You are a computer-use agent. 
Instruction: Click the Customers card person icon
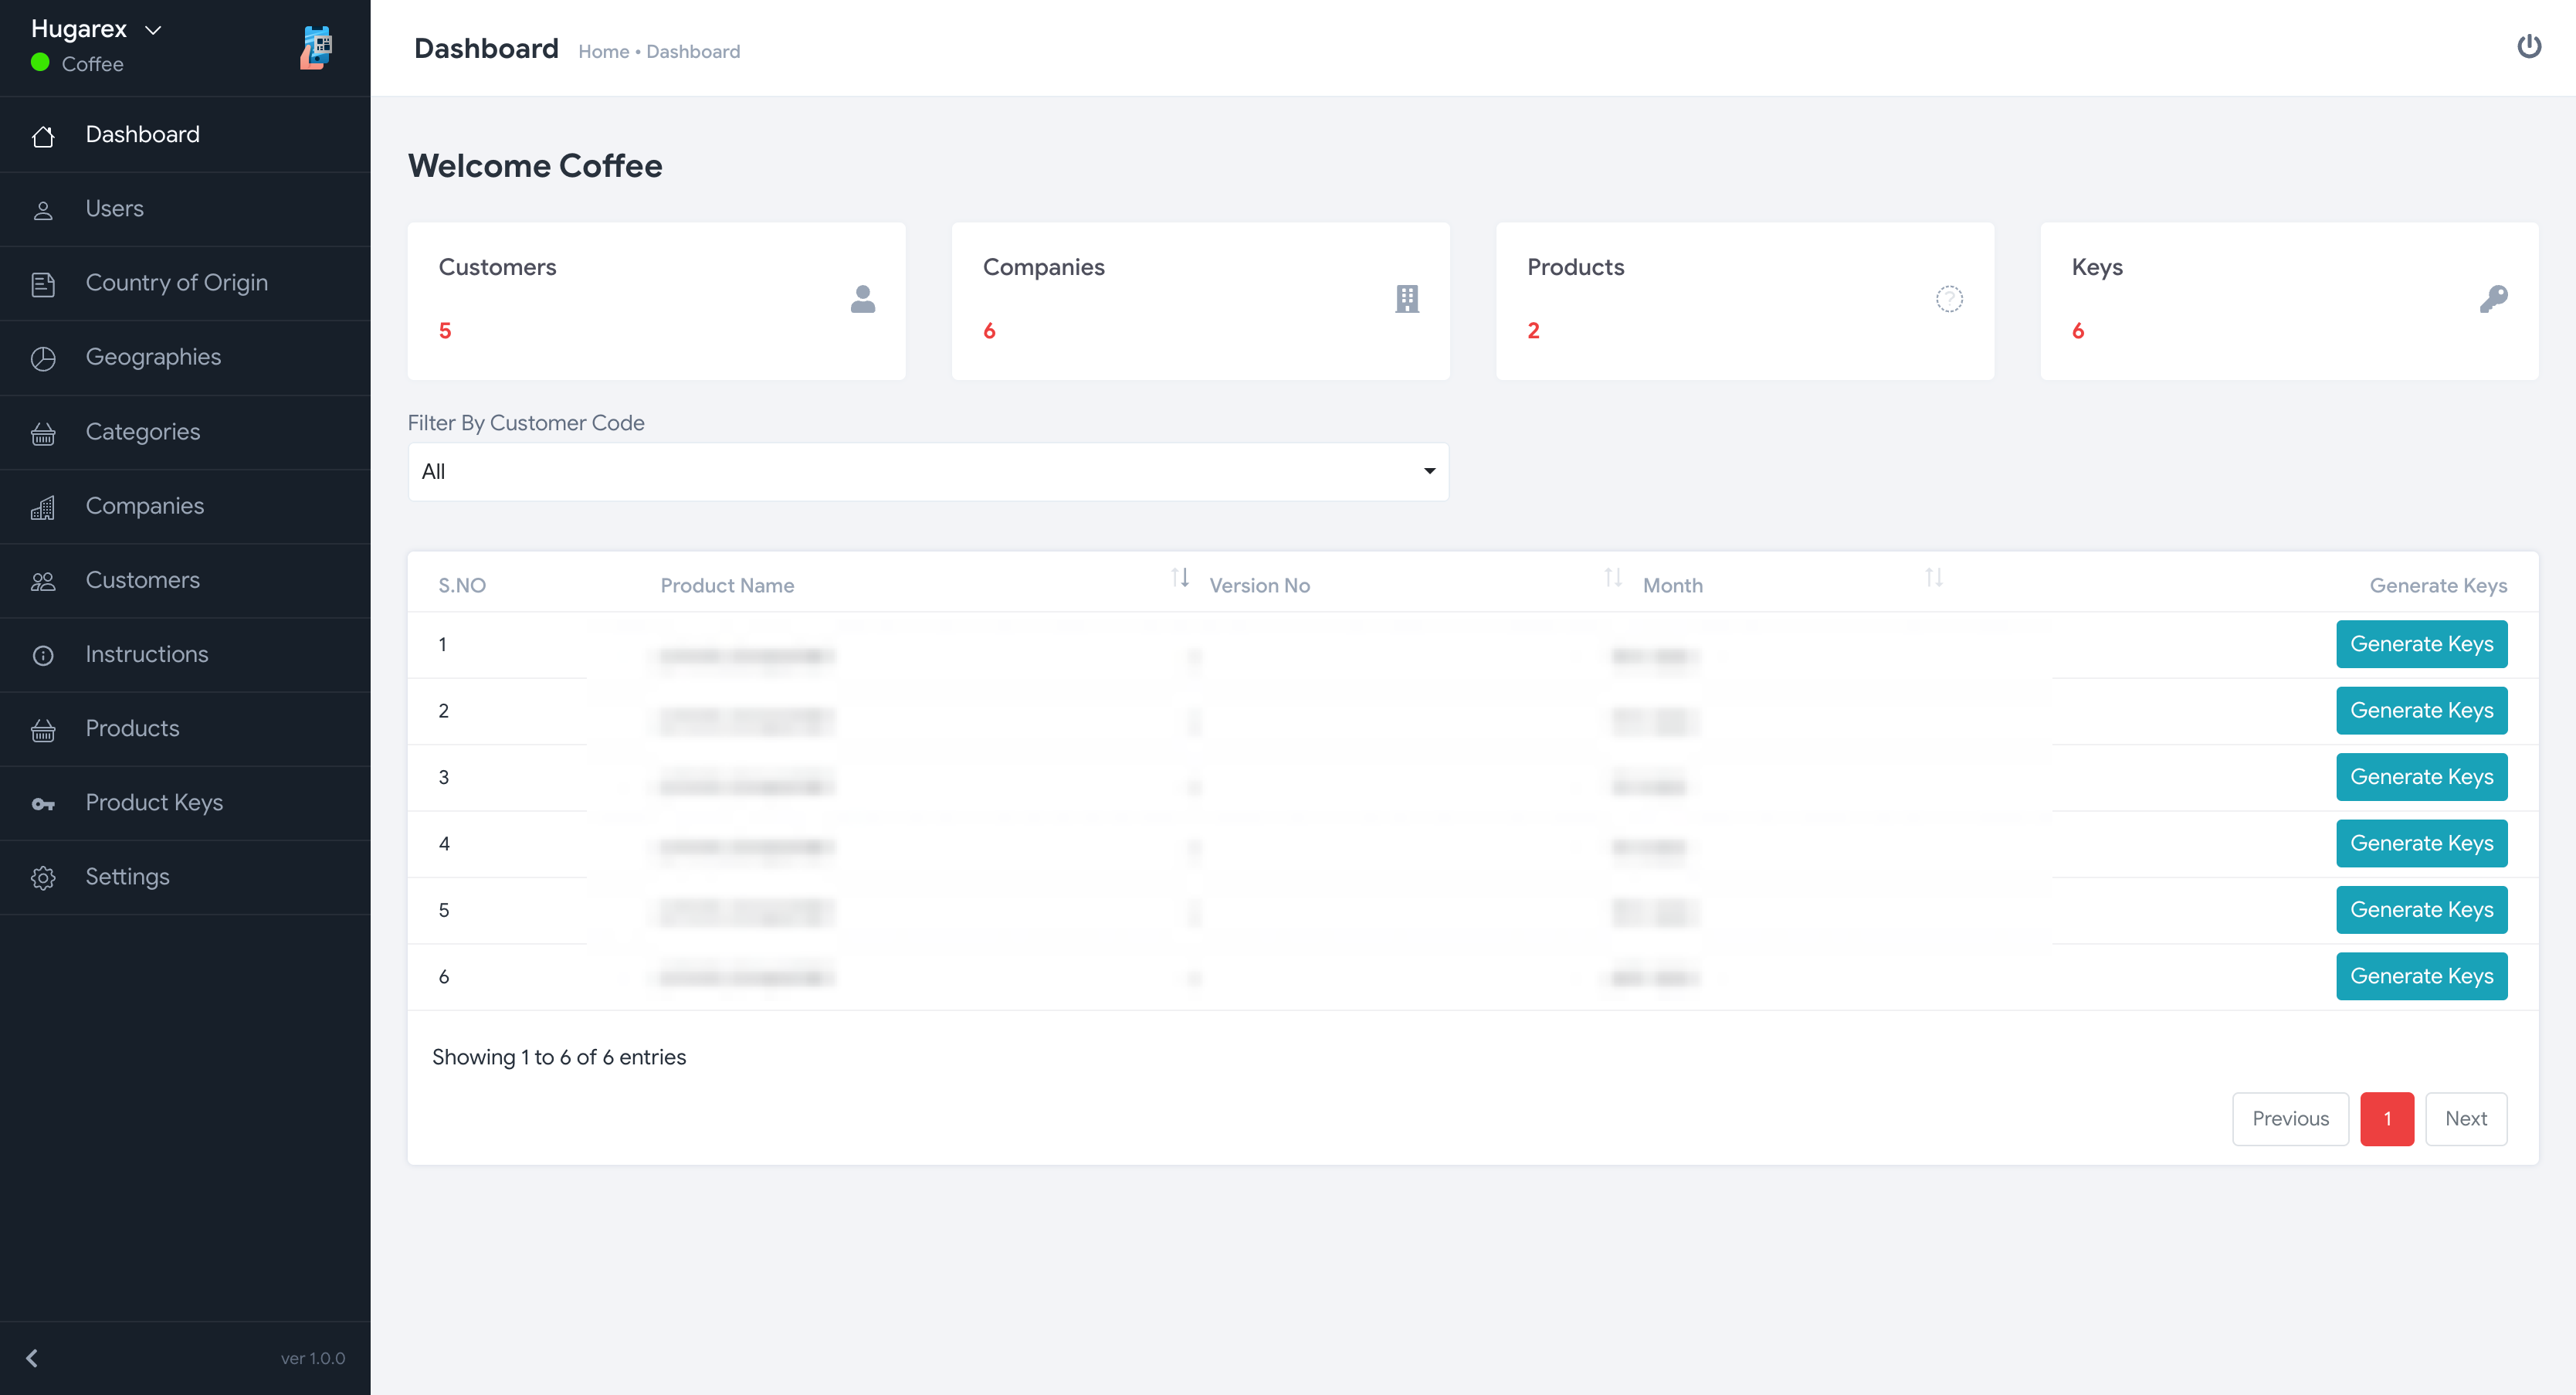click(862, 299)
